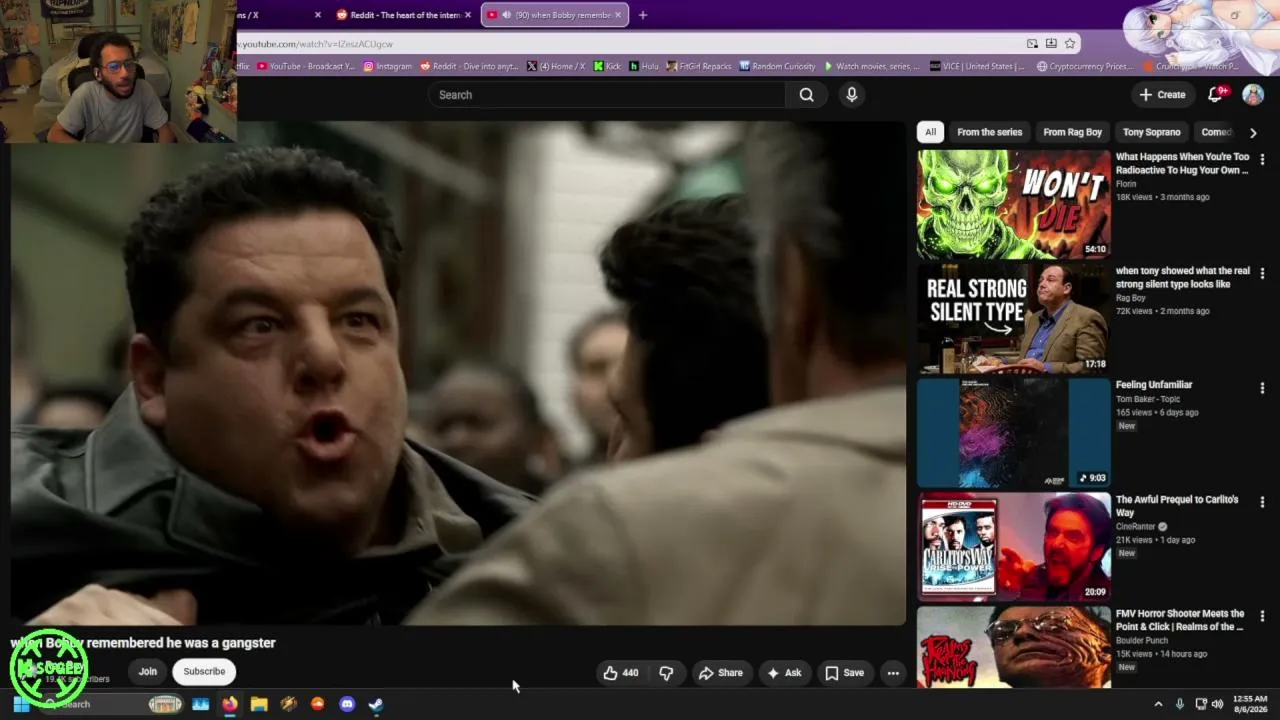Start voice search with the microphone icon
The width and height of the screenshot is (1280, 720).
click(852, 95)
